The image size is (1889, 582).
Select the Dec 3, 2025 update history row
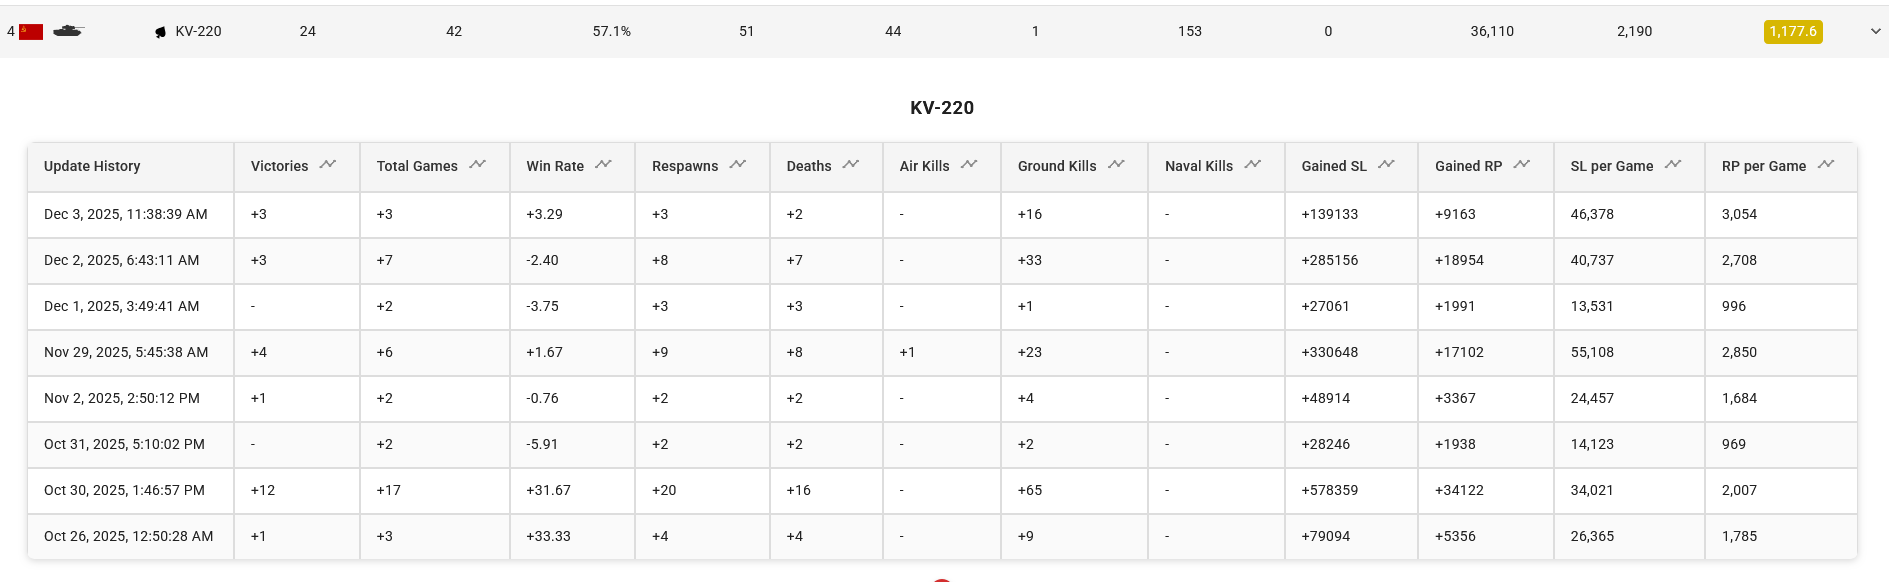click(x=126, y=214)
